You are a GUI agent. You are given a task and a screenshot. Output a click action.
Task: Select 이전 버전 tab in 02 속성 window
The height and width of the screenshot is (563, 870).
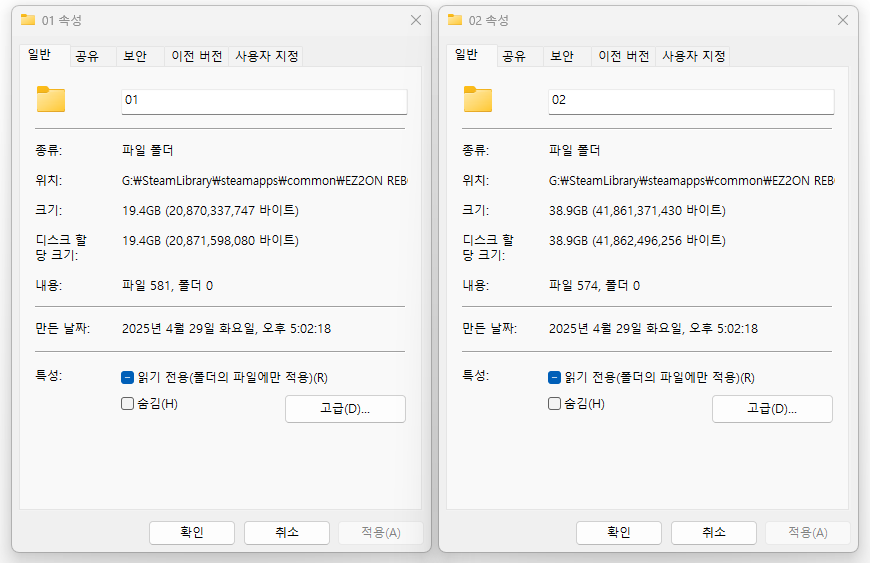coord(623,57)
